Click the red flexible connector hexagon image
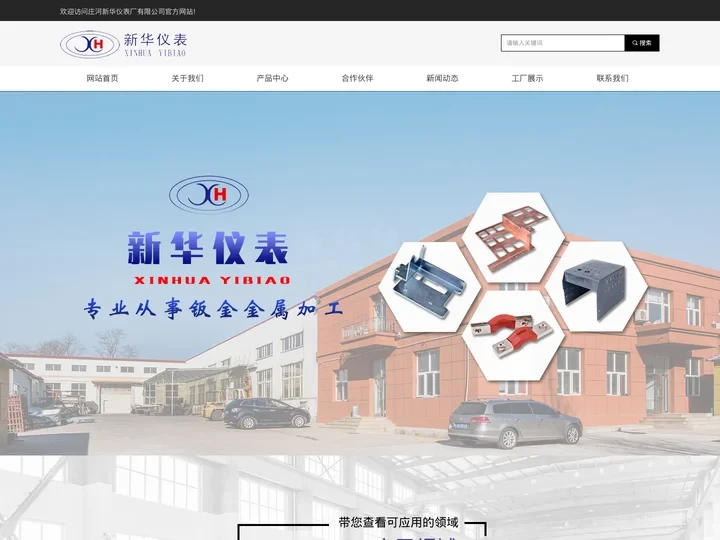Image resolution: width=720 pixels, height=540 pixels. pyautogui.click(x=513, y=336)
